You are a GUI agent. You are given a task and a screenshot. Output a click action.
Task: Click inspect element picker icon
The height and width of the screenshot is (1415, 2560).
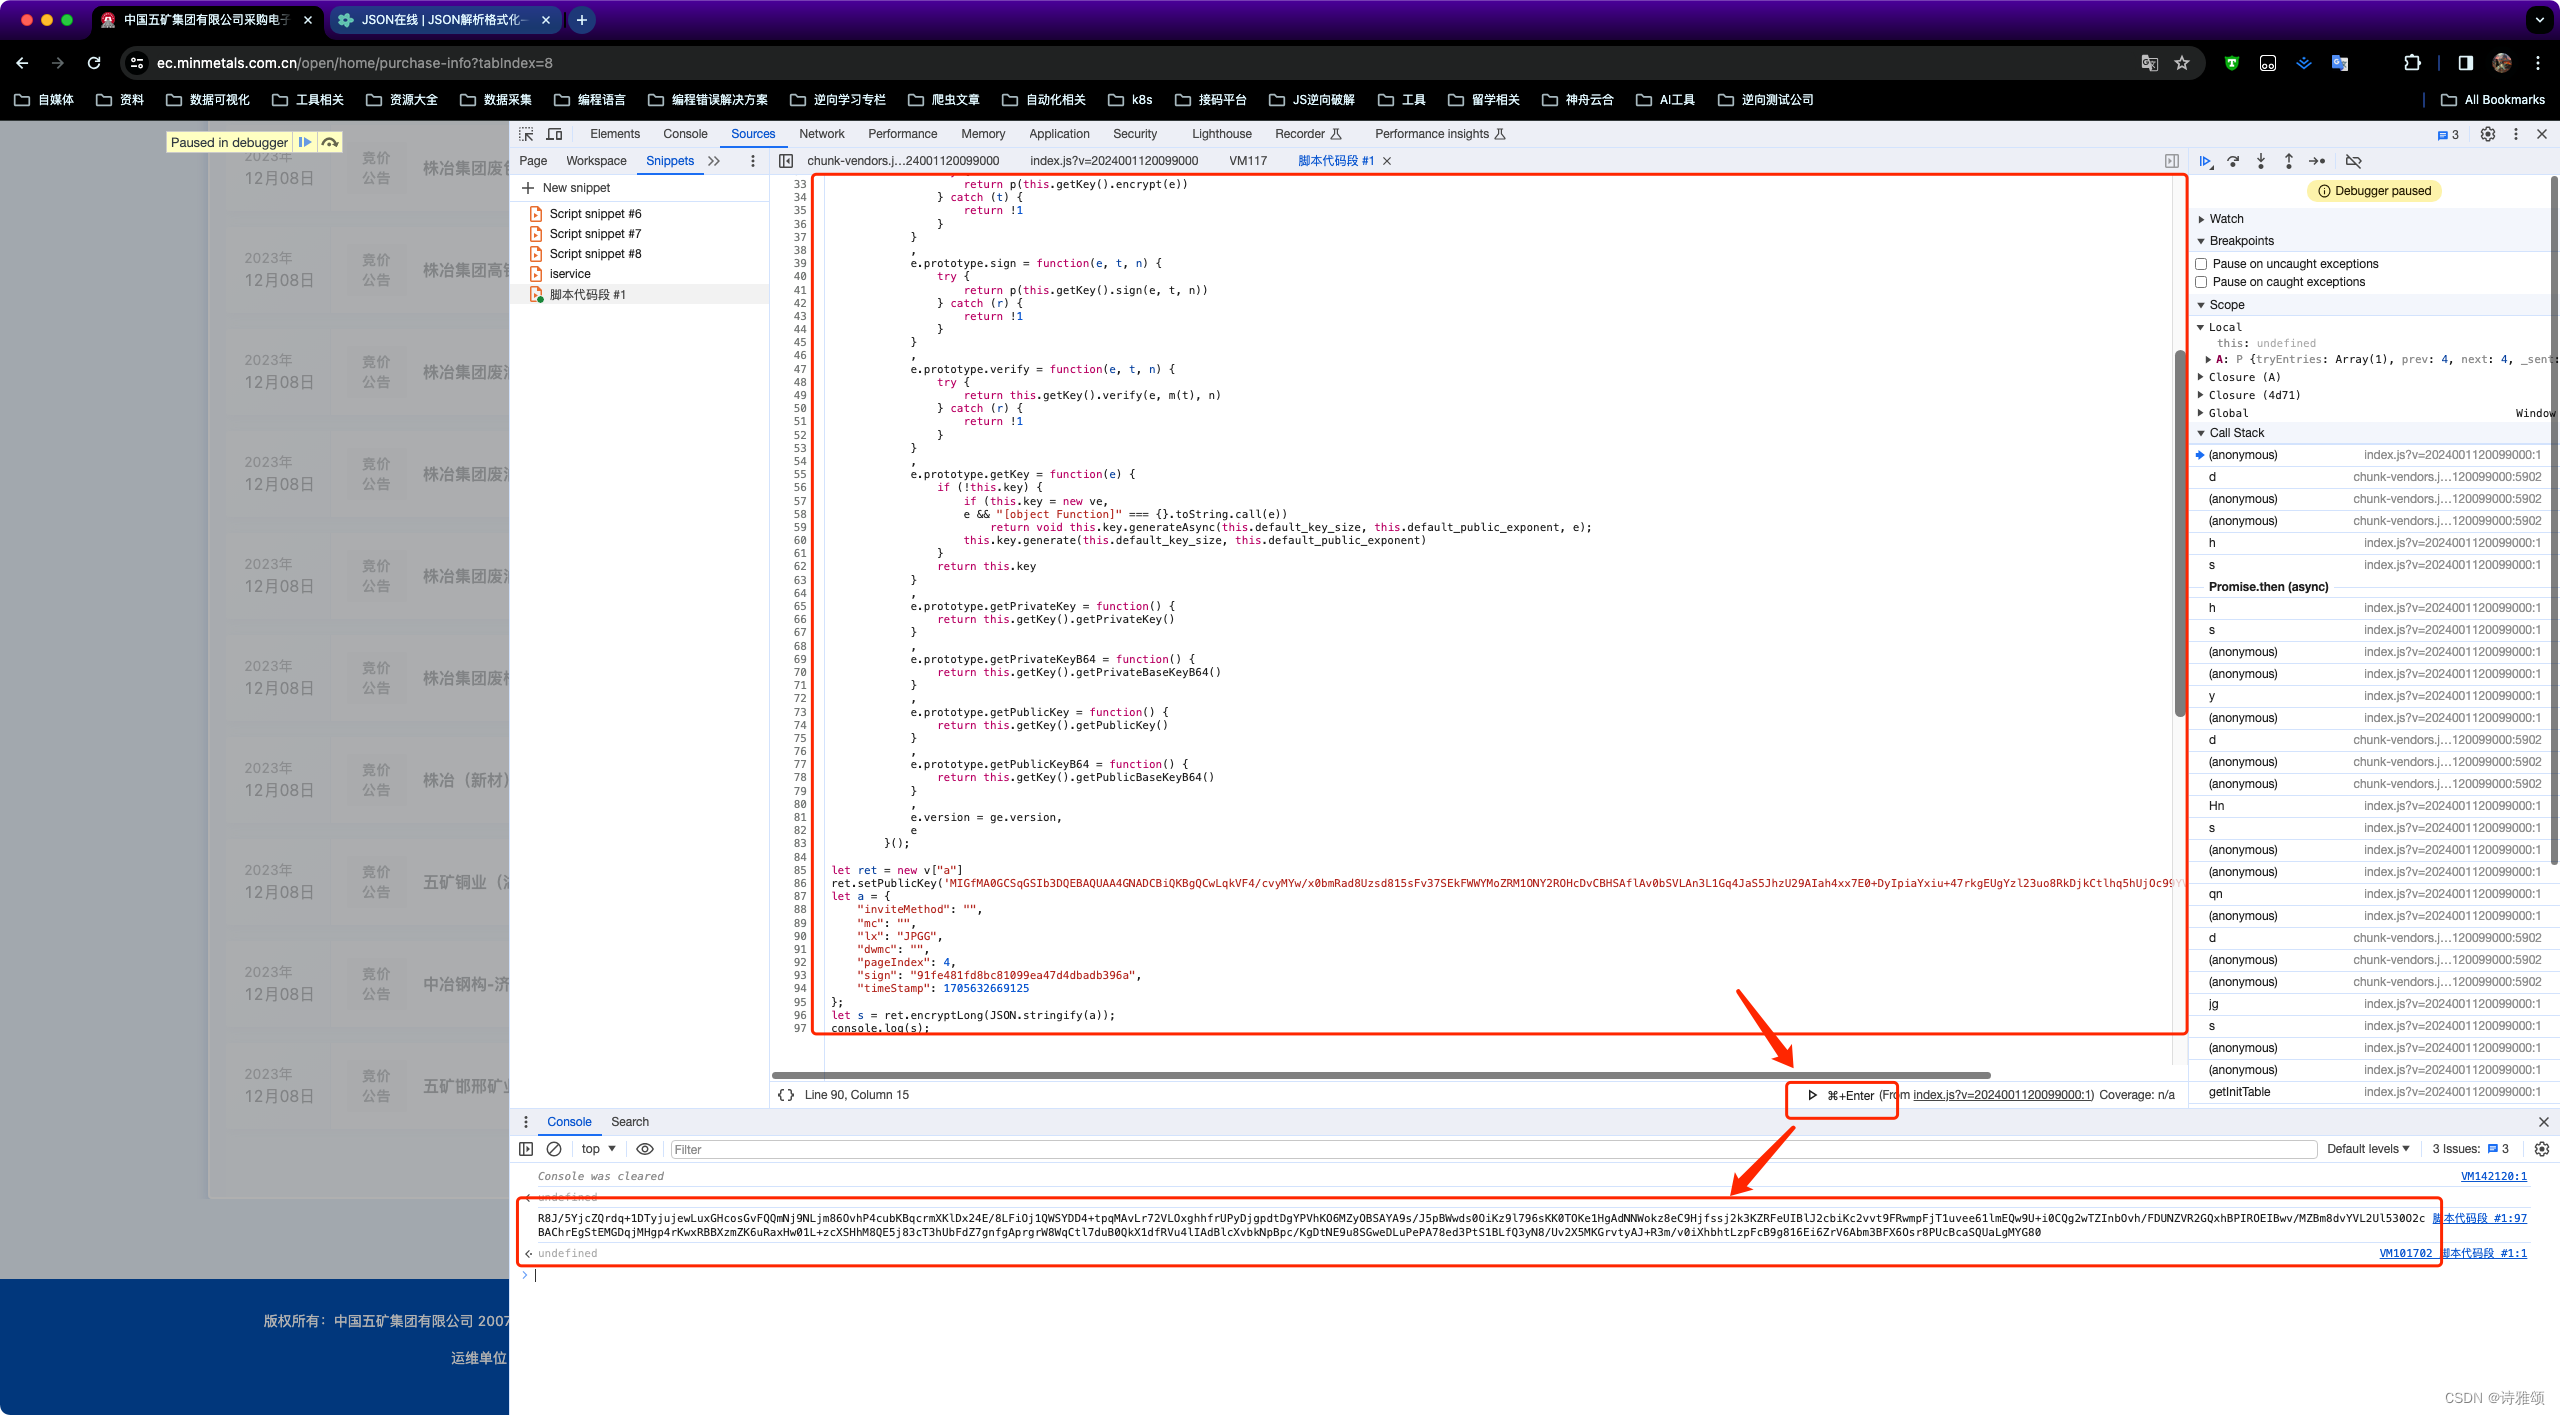(527, 134)
